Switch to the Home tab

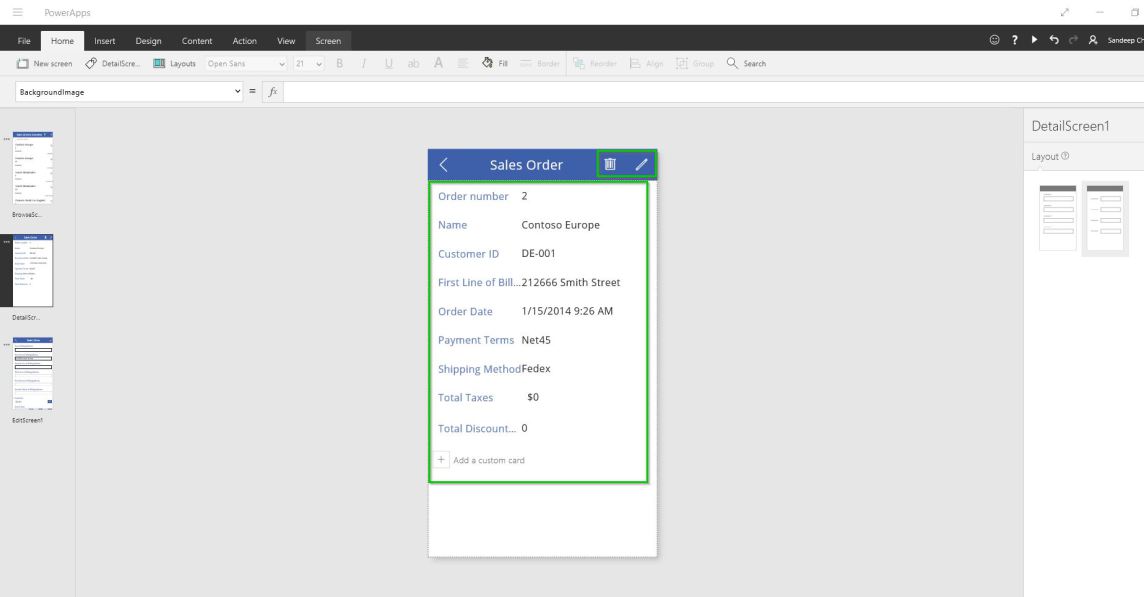click(62, 41)
